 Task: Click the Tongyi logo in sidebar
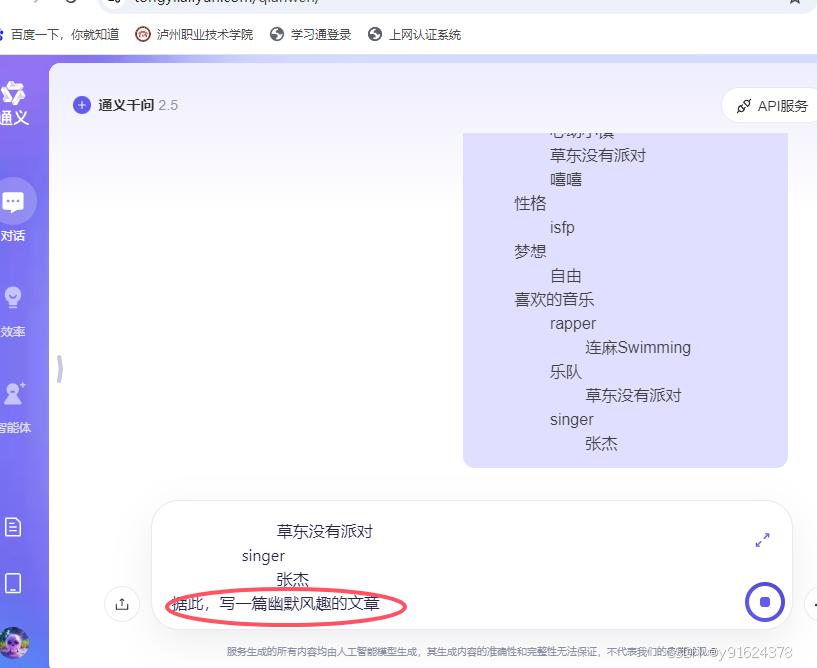tap(14, 103)
